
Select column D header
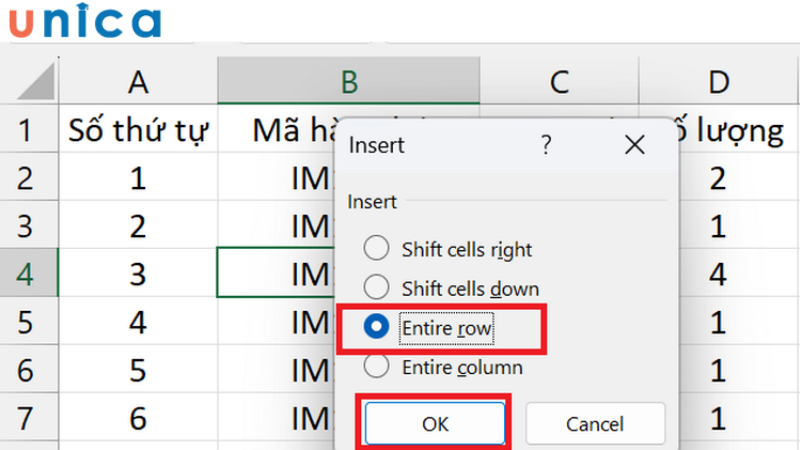(719, 81)
